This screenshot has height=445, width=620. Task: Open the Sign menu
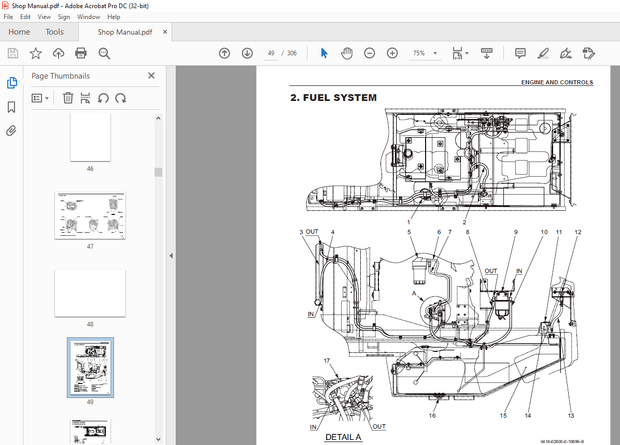coord(64,17)
